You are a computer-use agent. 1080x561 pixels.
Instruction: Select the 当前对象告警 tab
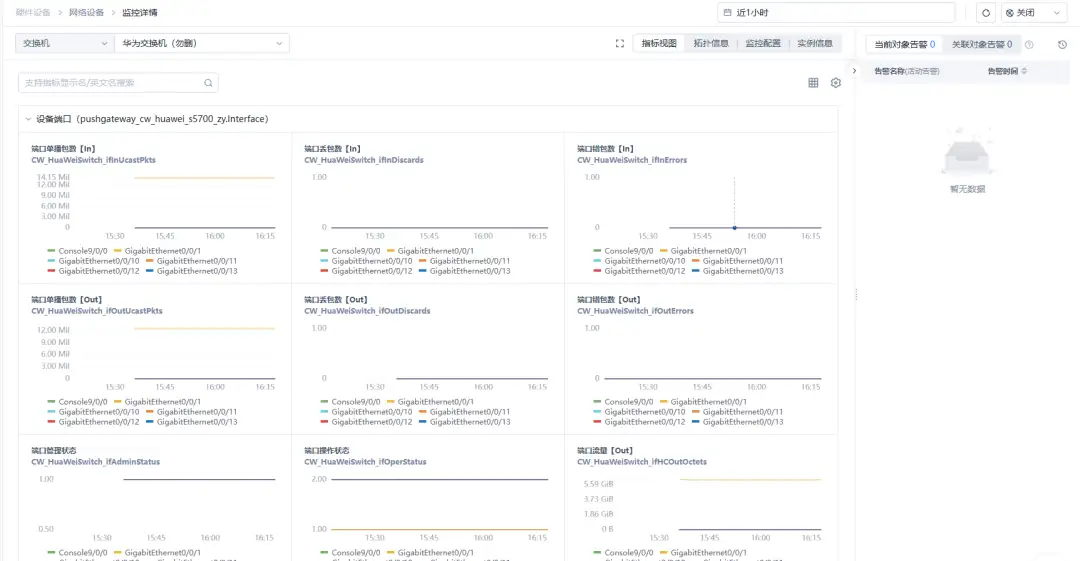coord(904,45)
